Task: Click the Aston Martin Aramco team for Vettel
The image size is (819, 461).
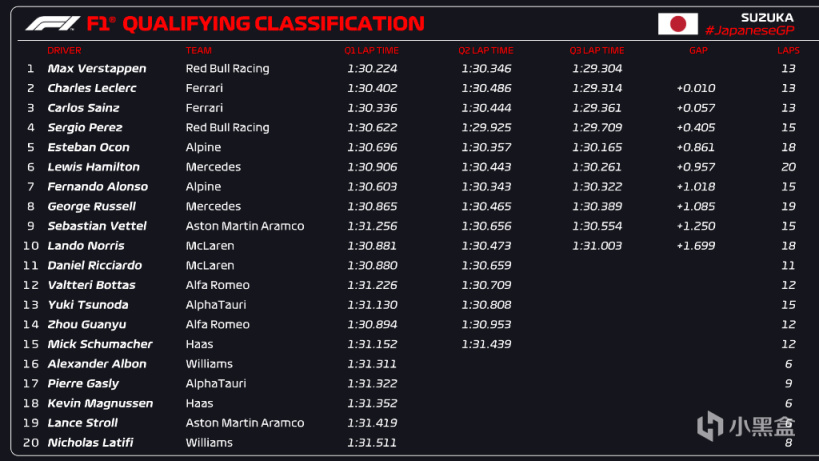Action: 245,226
